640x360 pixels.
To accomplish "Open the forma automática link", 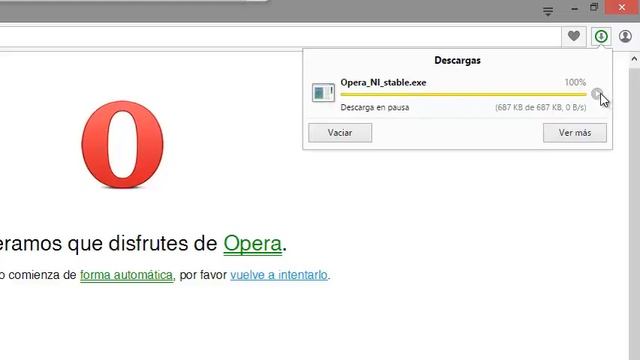I will [x=127, y=275].
